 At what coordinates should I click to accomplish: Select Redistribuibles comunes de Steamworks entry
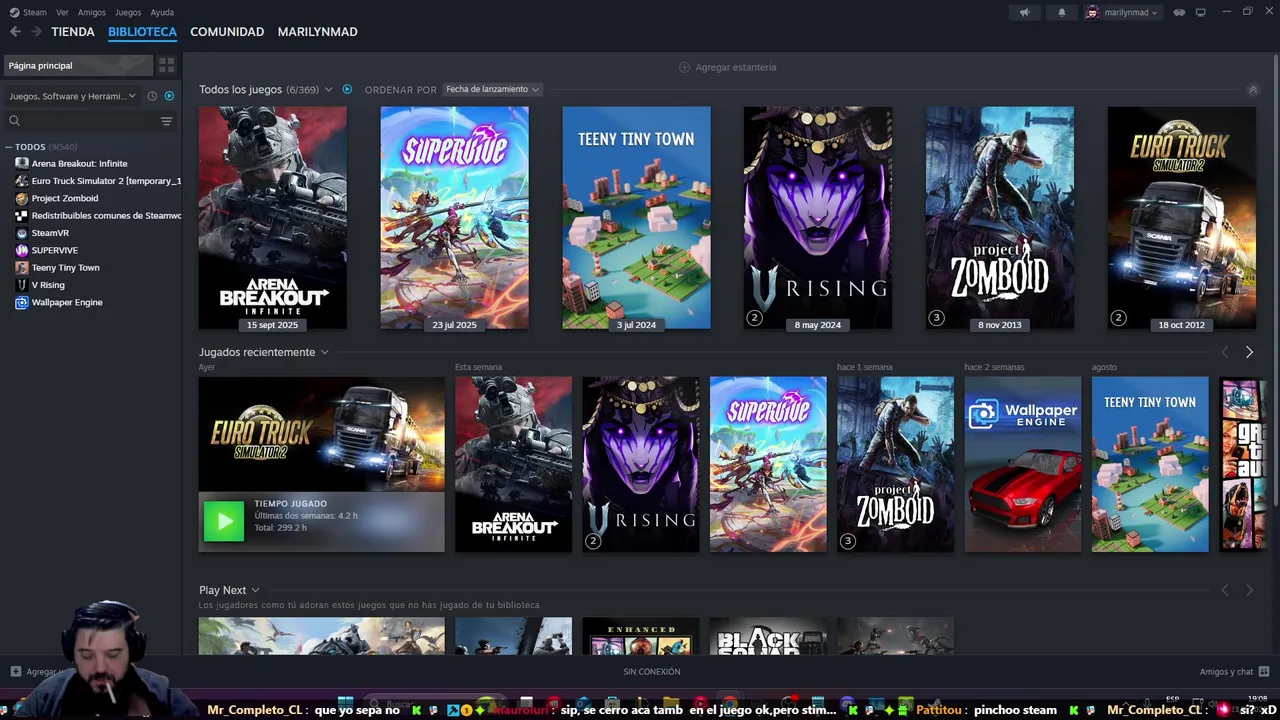pos(98,215)
